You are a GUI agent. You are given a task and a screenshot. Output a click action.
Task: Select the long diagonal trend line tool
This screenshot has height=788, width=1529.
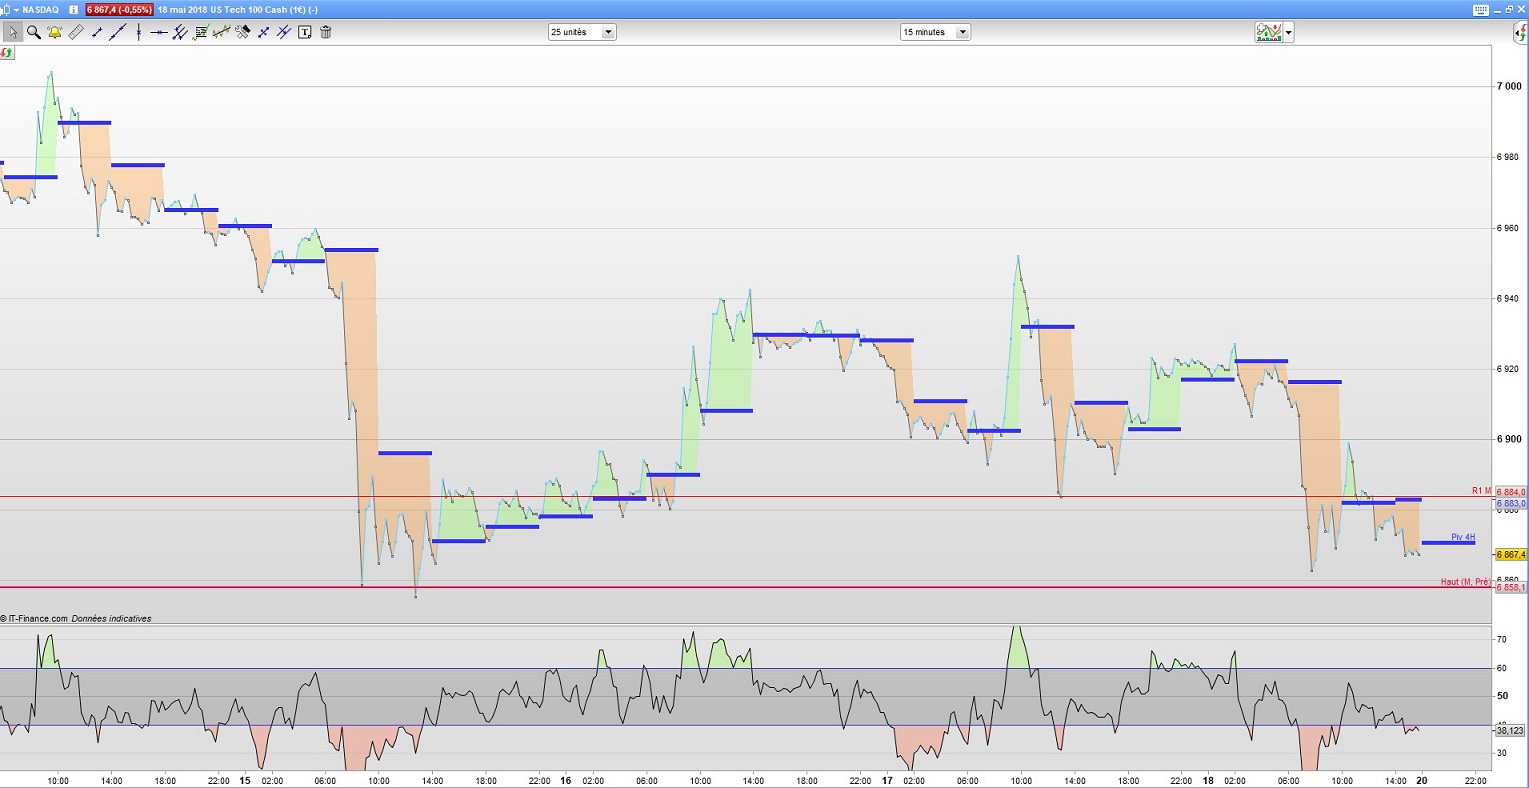(x=117, y=32)
